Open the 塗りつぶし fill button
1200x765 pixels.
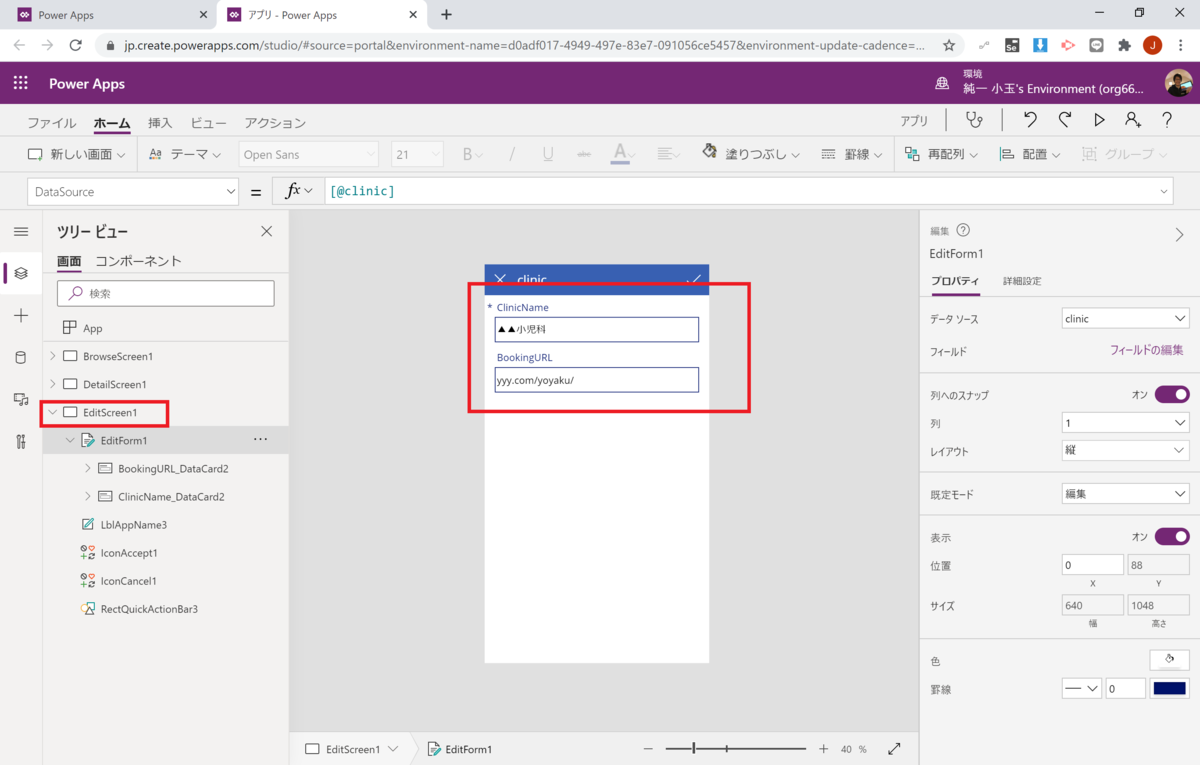tap(751, 154)
